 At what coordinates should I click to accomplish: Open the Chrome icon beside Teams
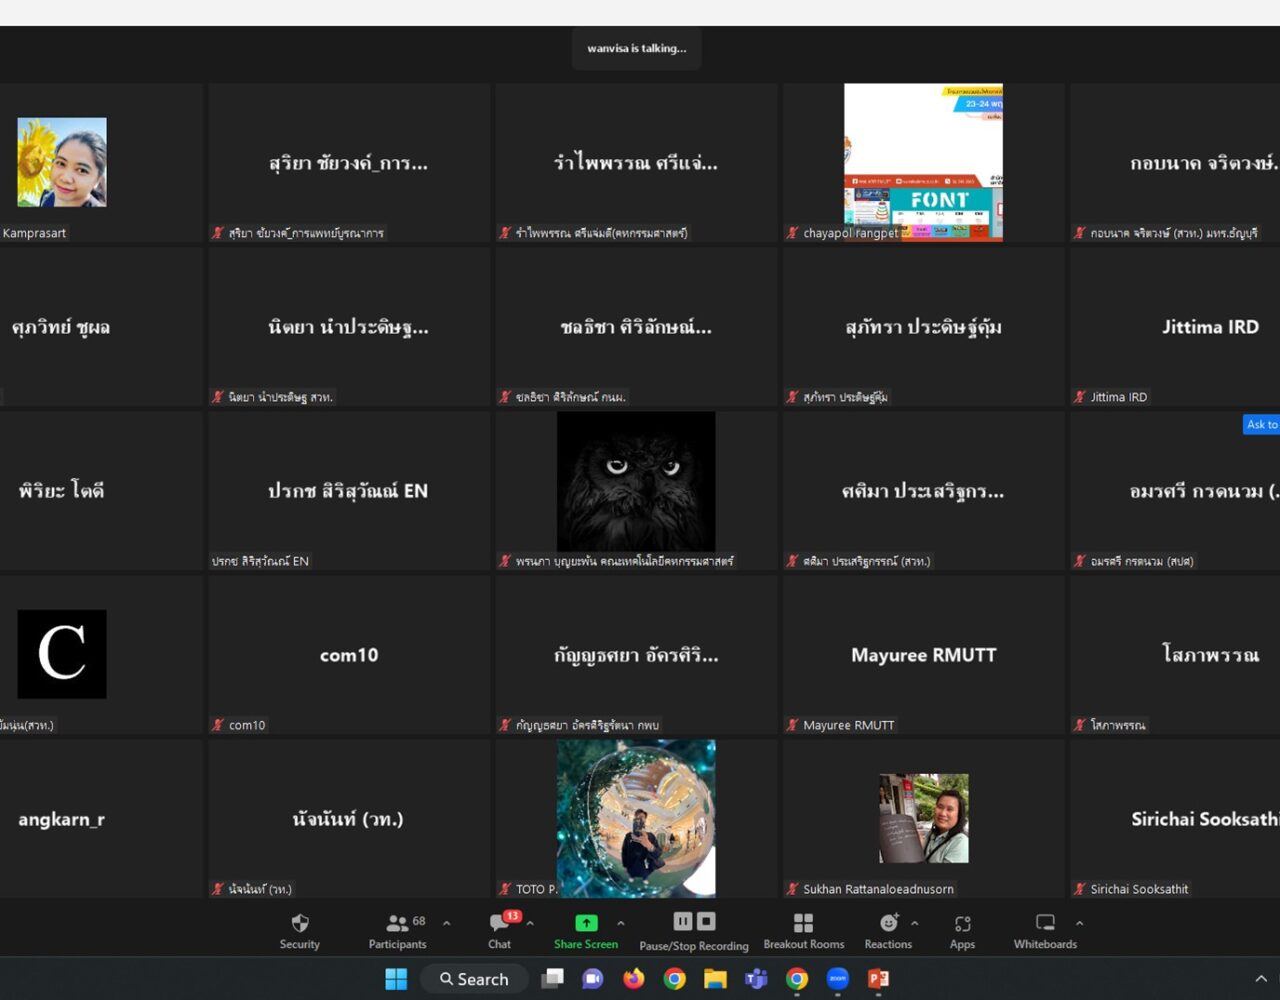(797, 979)
